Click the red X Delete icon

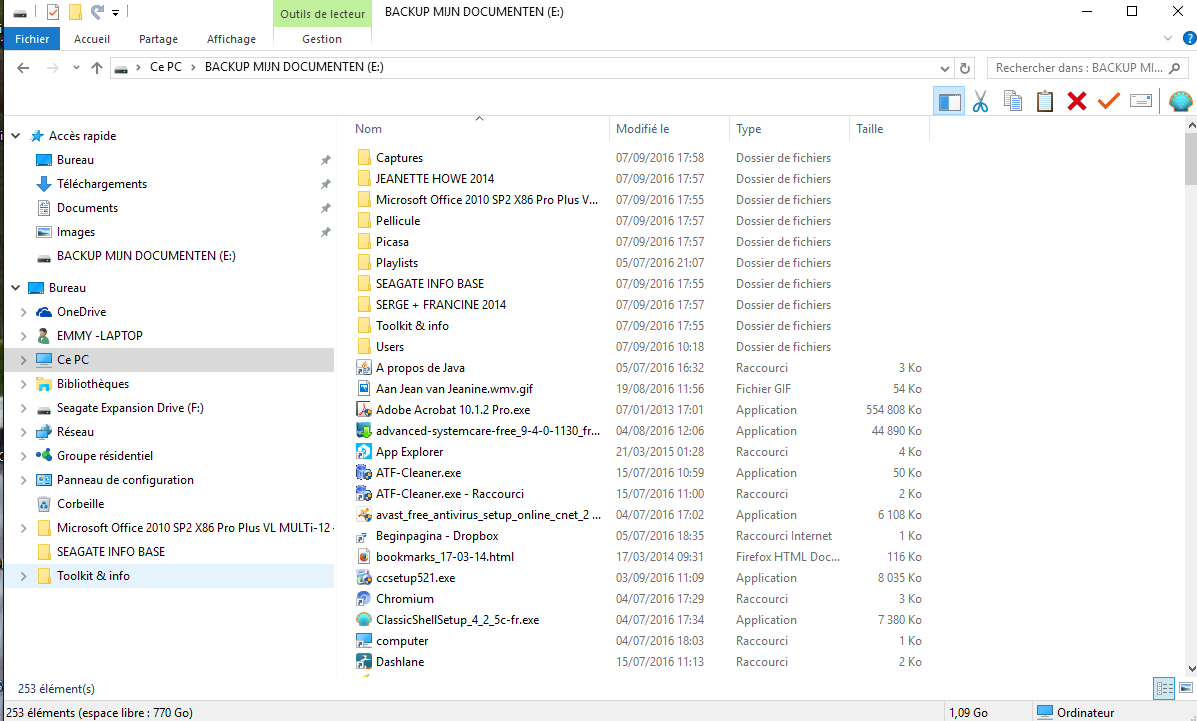tap(1077, 101)
